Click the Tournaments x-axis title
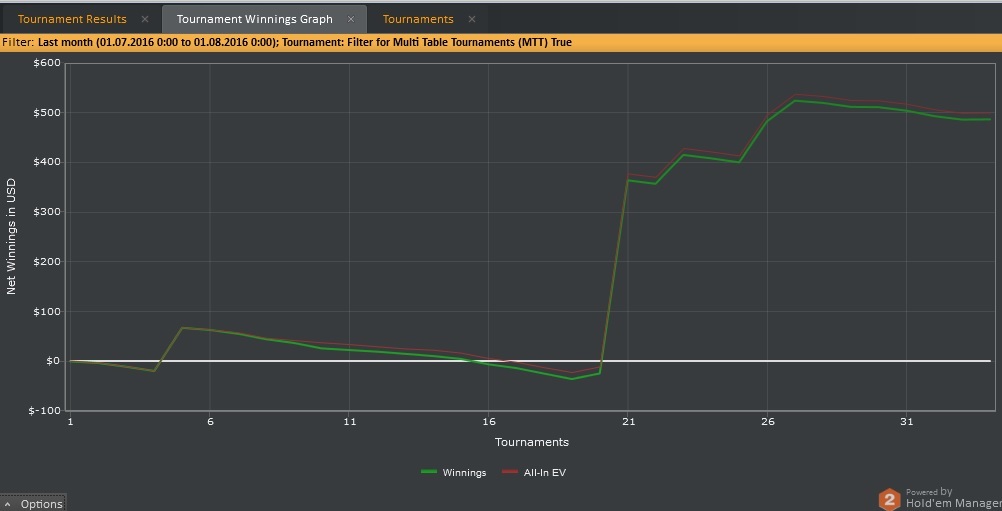 (x=532, y=442)
